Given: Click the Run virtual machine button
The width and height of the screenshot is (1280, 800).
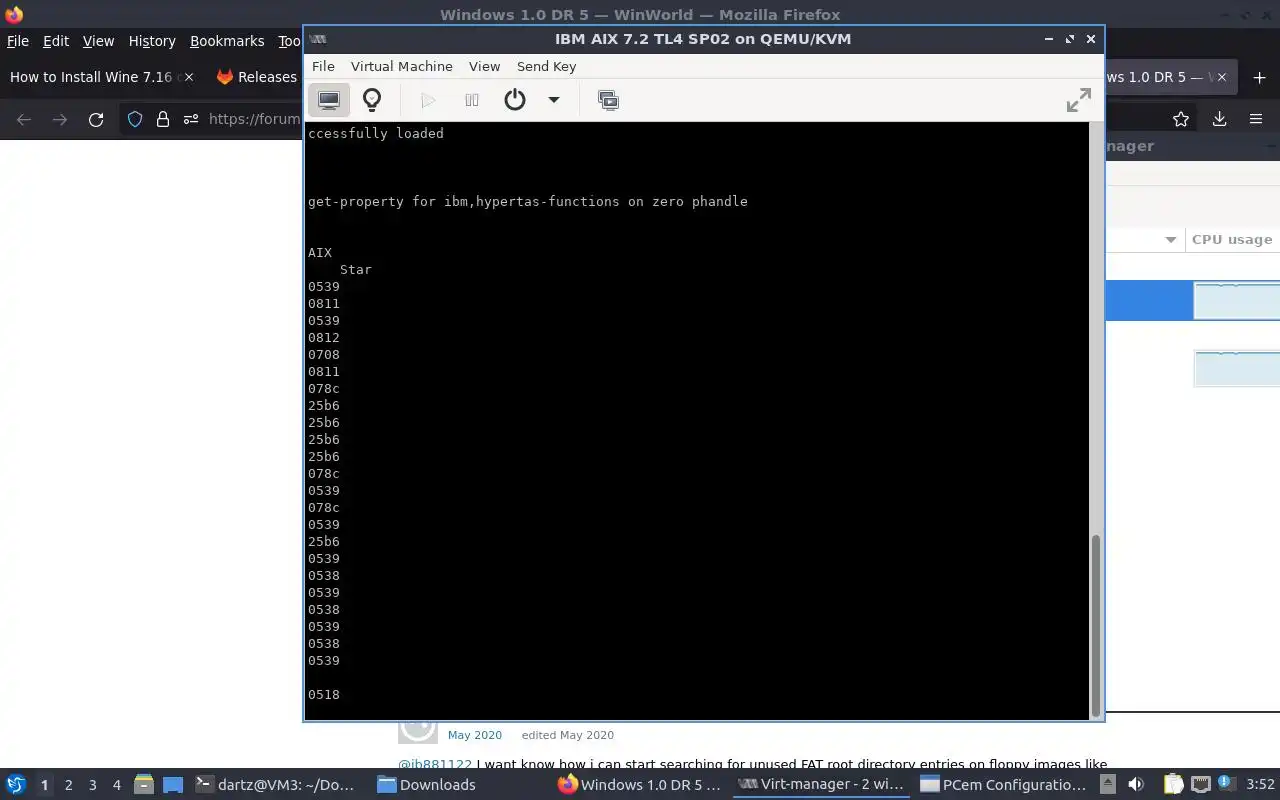Looking at the screenshot, I should click(428, 100).
